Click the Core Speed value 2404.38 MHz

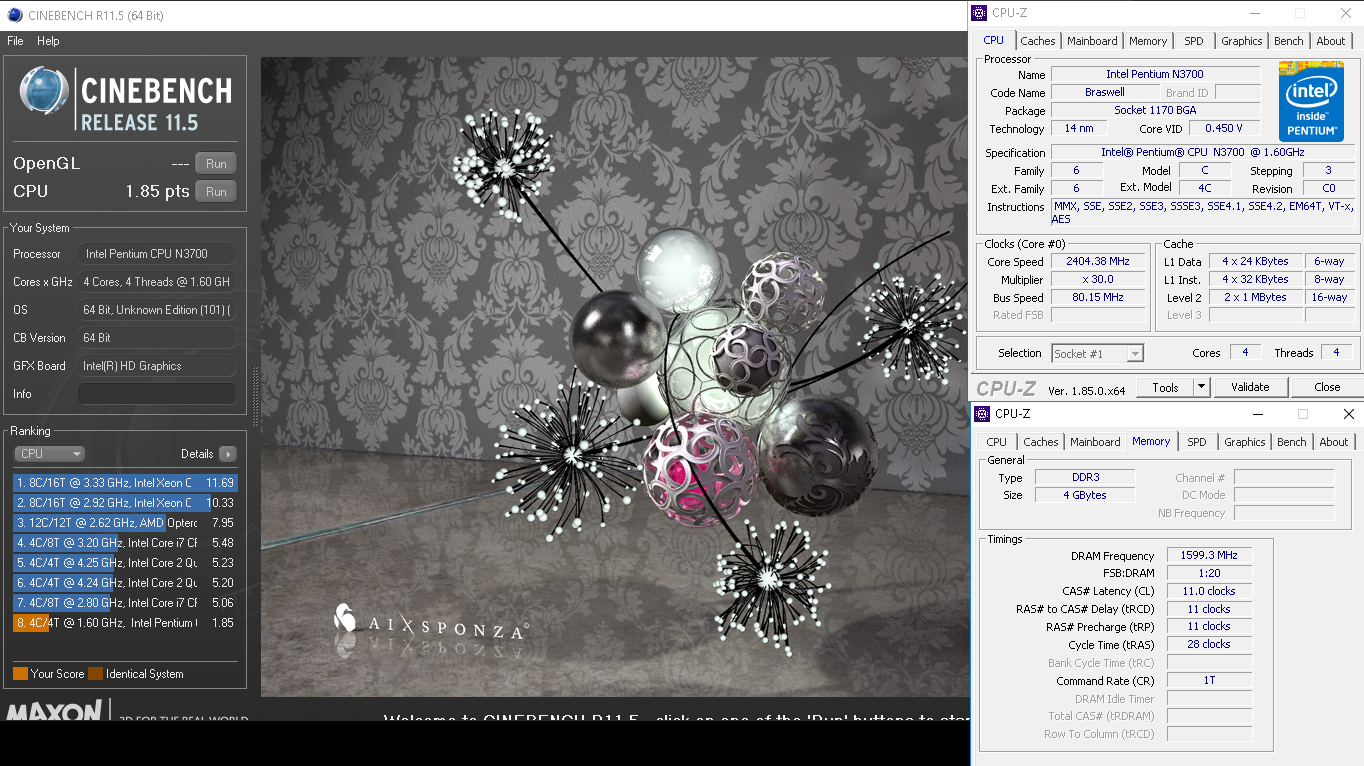1098,262
